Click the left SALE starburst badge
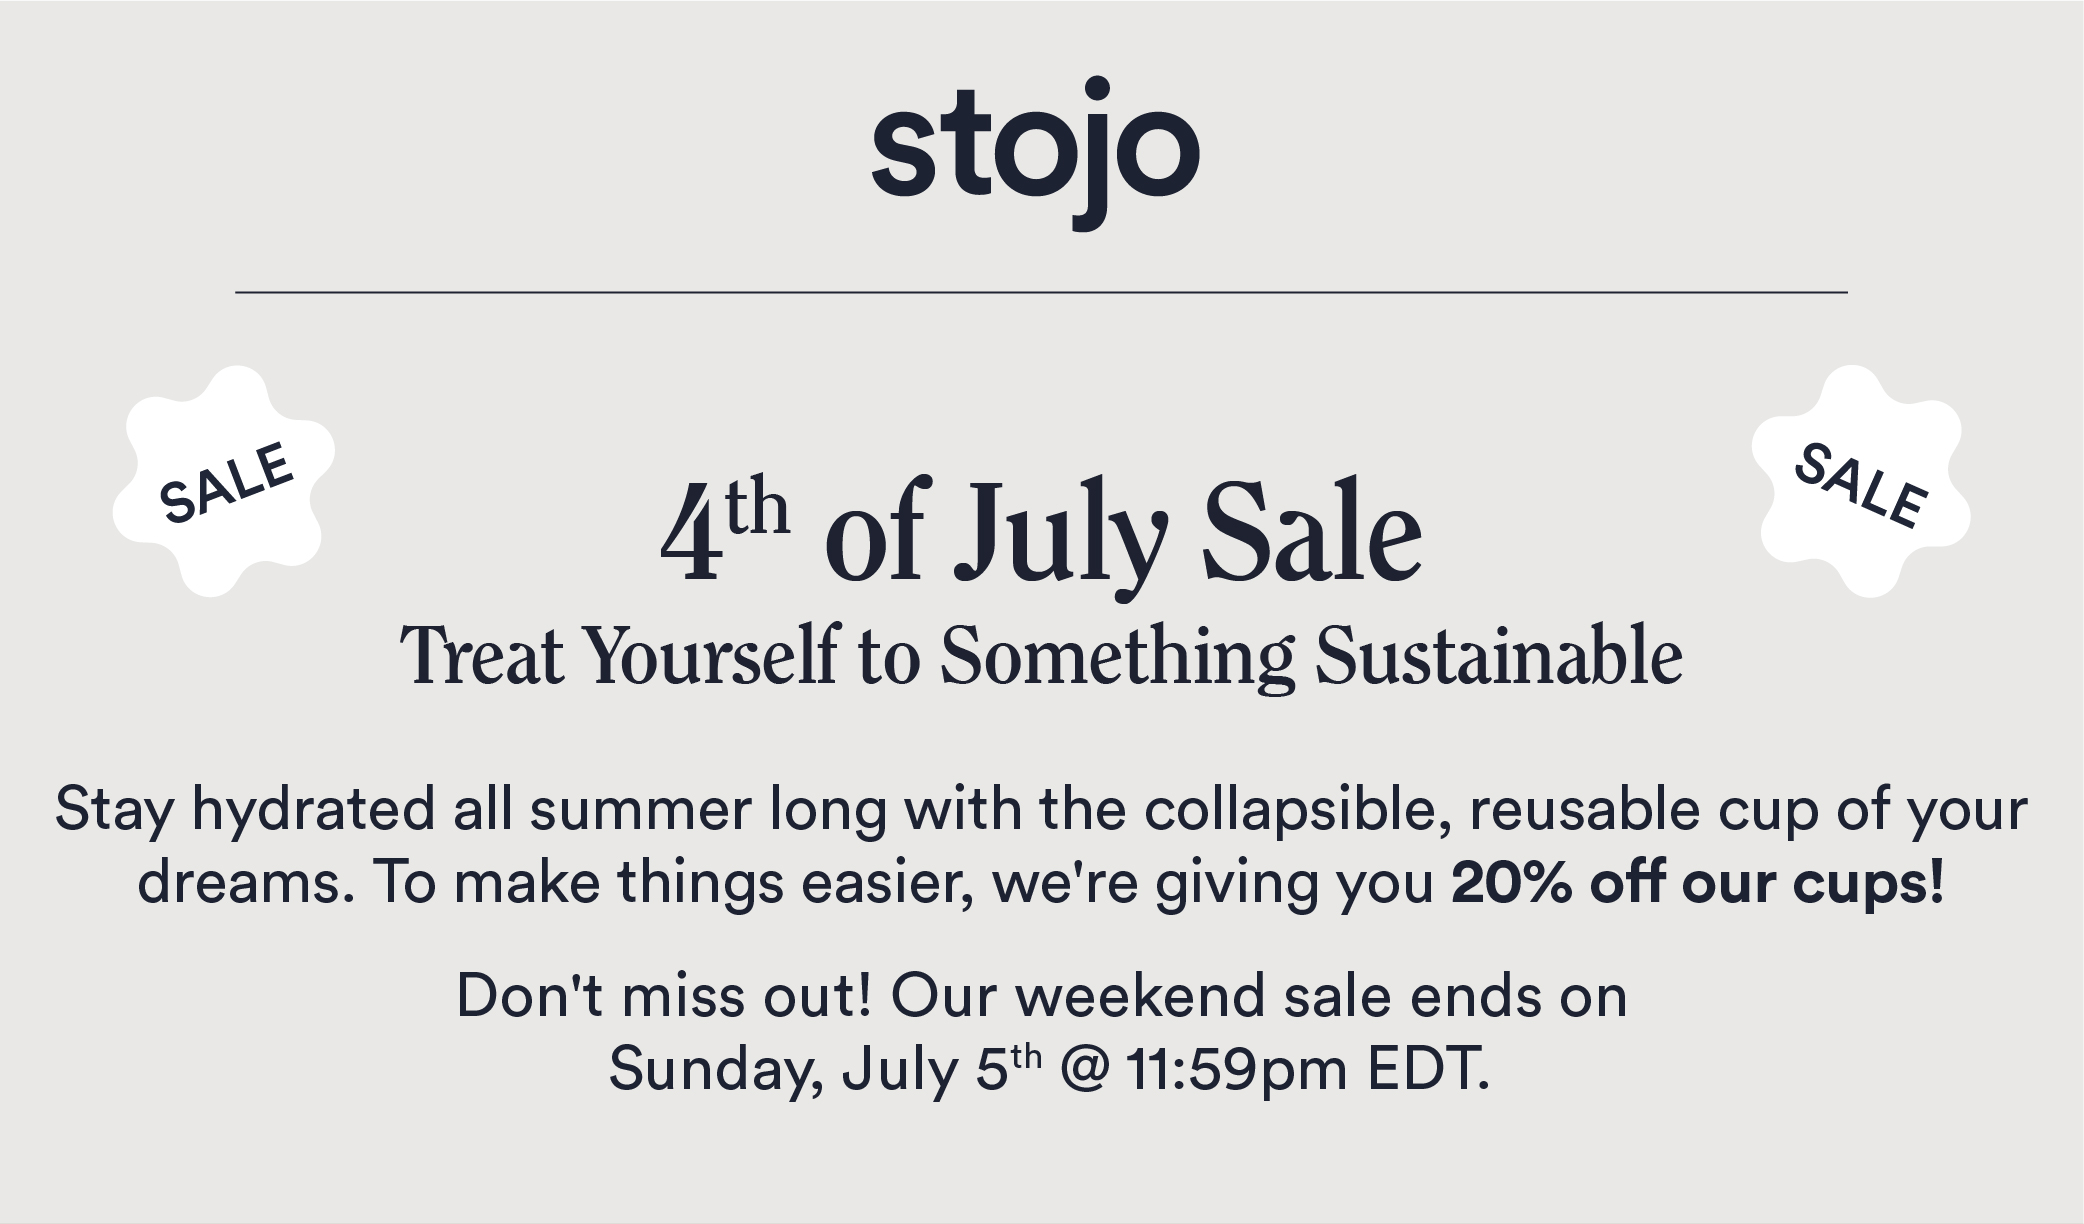The width and height of the screenshot is (2084, 1224). click(x=223, y=481)
